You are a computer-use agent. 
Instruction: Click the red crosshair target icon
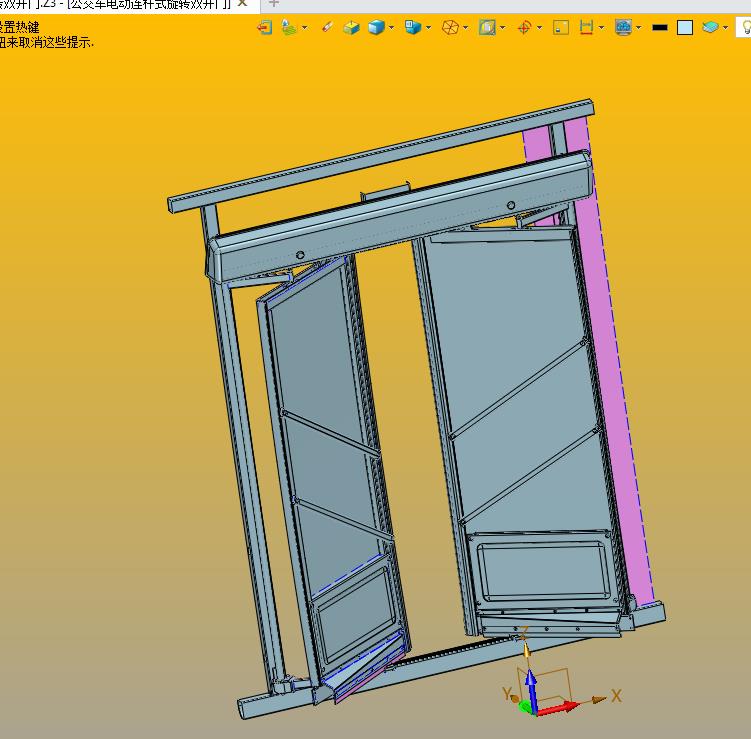(x=523, y=27)
